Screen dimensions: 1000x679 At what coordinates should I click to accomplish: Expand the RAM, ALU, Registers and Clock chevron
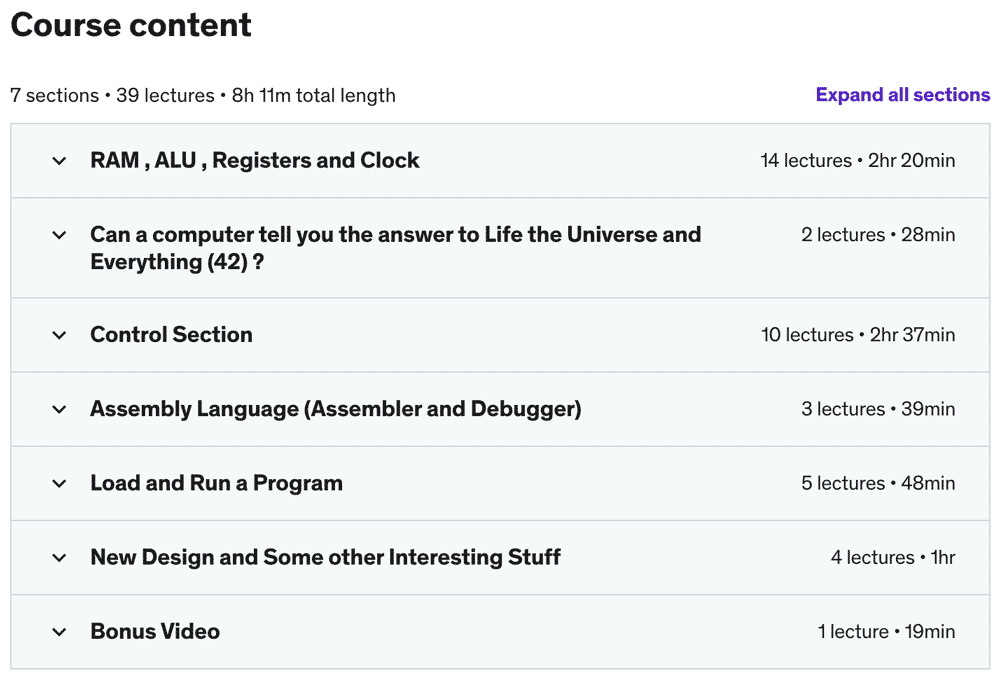point(59,161)
